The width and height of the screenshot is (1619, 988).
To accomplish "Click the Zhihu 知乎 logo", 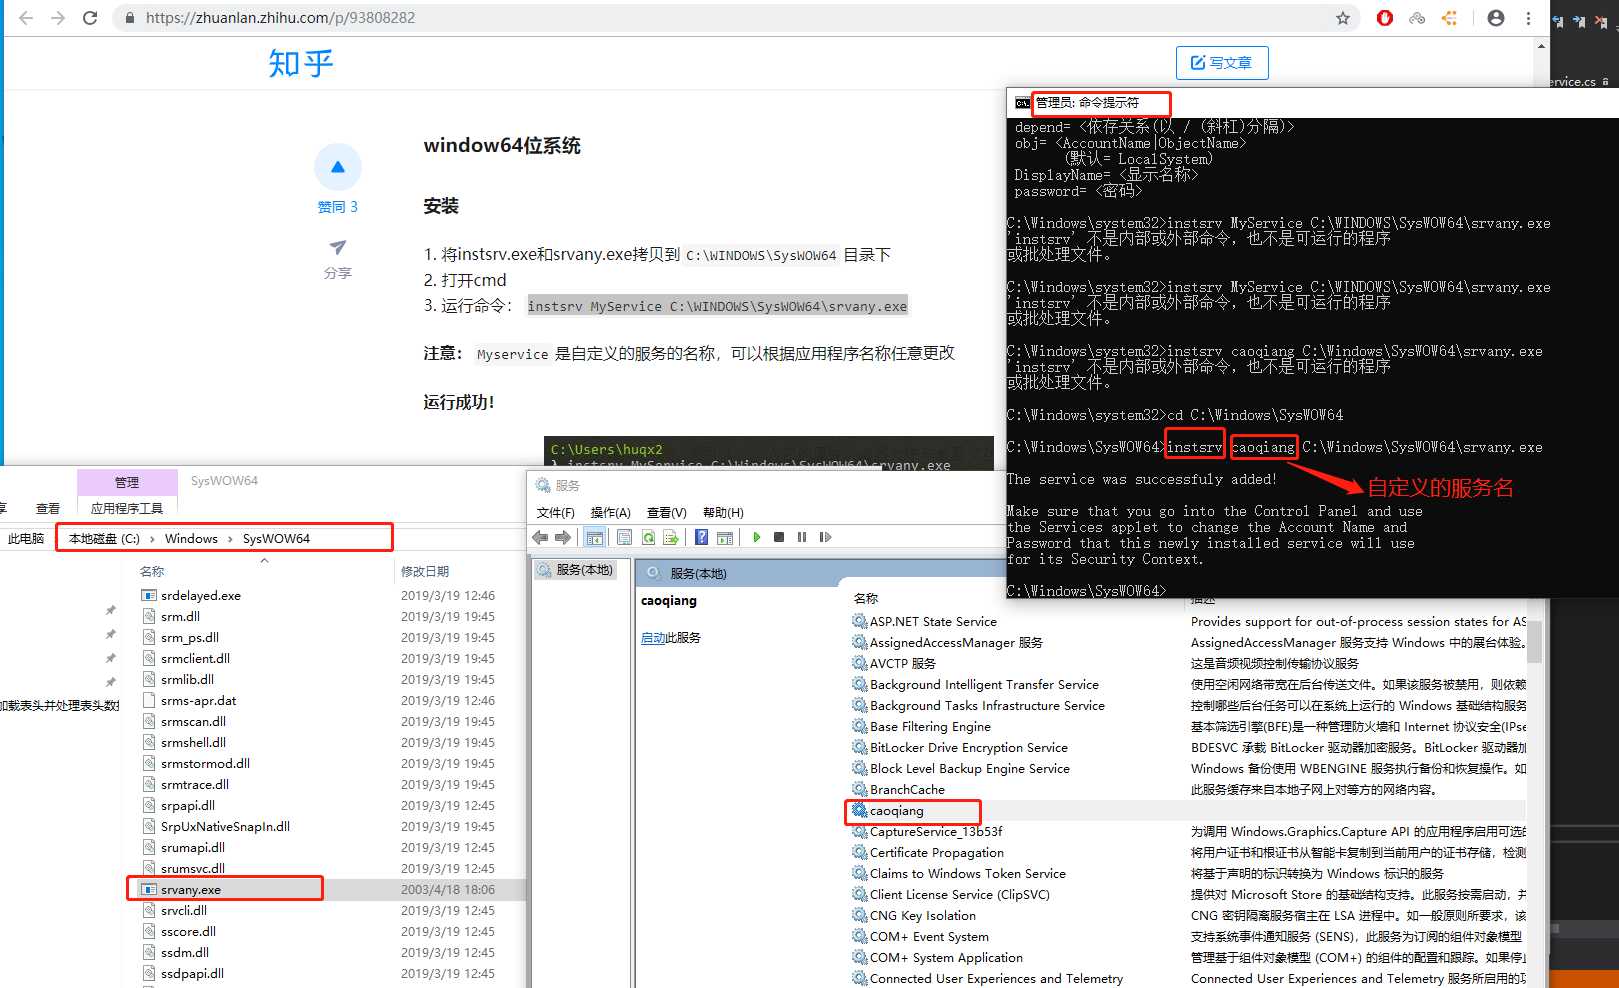I will (300, 63).
